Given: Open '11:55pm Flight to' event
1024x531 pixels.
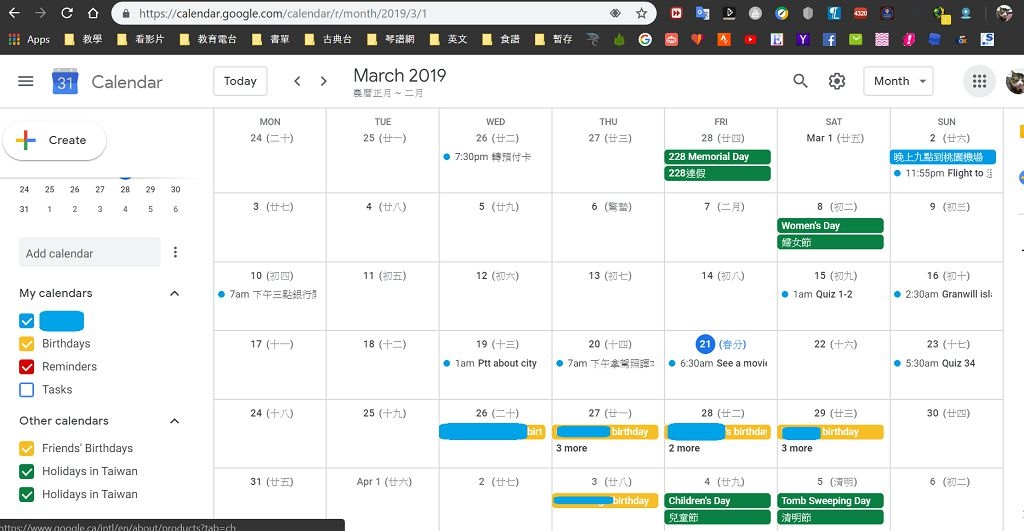Looking at the screenshot, I should [944, 173].
